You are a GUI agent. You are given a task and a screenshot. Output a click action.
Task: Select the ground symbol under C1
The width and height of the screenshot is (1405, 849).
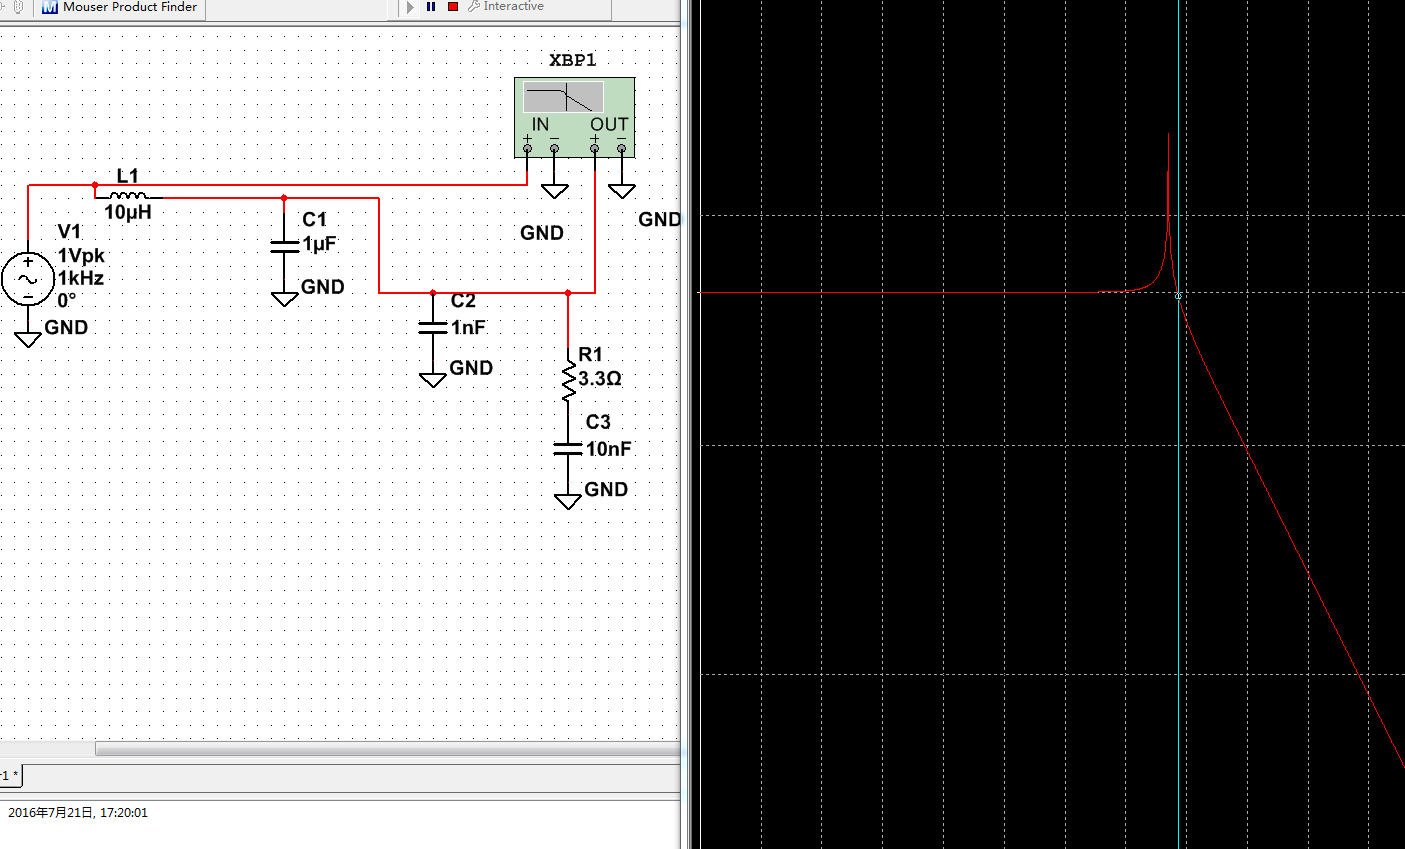[x=285, y=298]
